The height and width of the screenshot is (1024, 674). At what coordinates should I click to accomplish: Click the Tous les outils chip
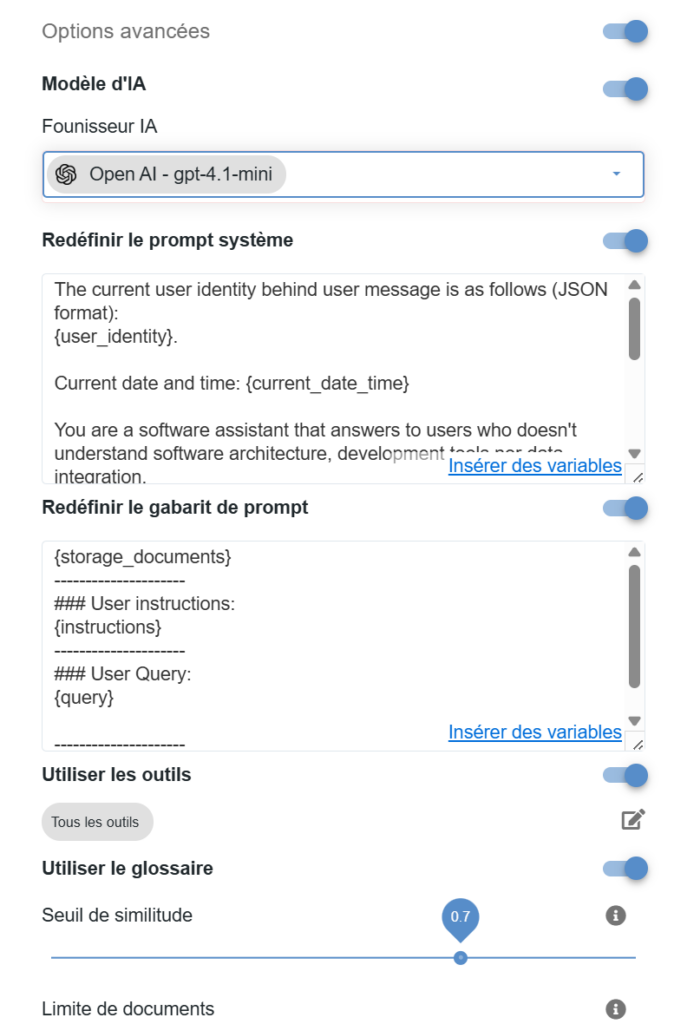click(97, 822)
